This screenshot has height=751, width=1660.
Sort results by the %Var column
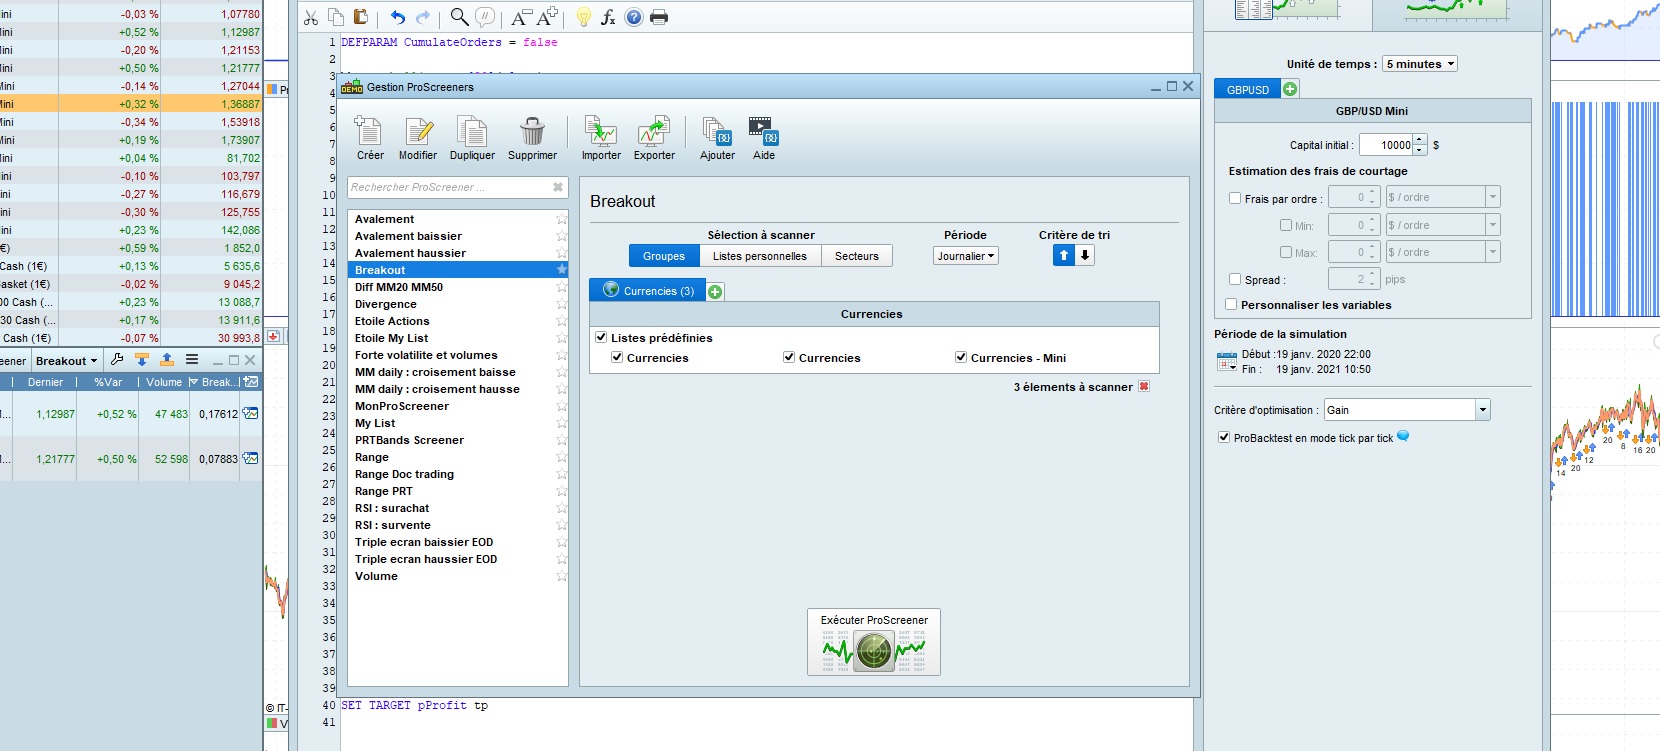pyautogui.click(x=108, y=382)
